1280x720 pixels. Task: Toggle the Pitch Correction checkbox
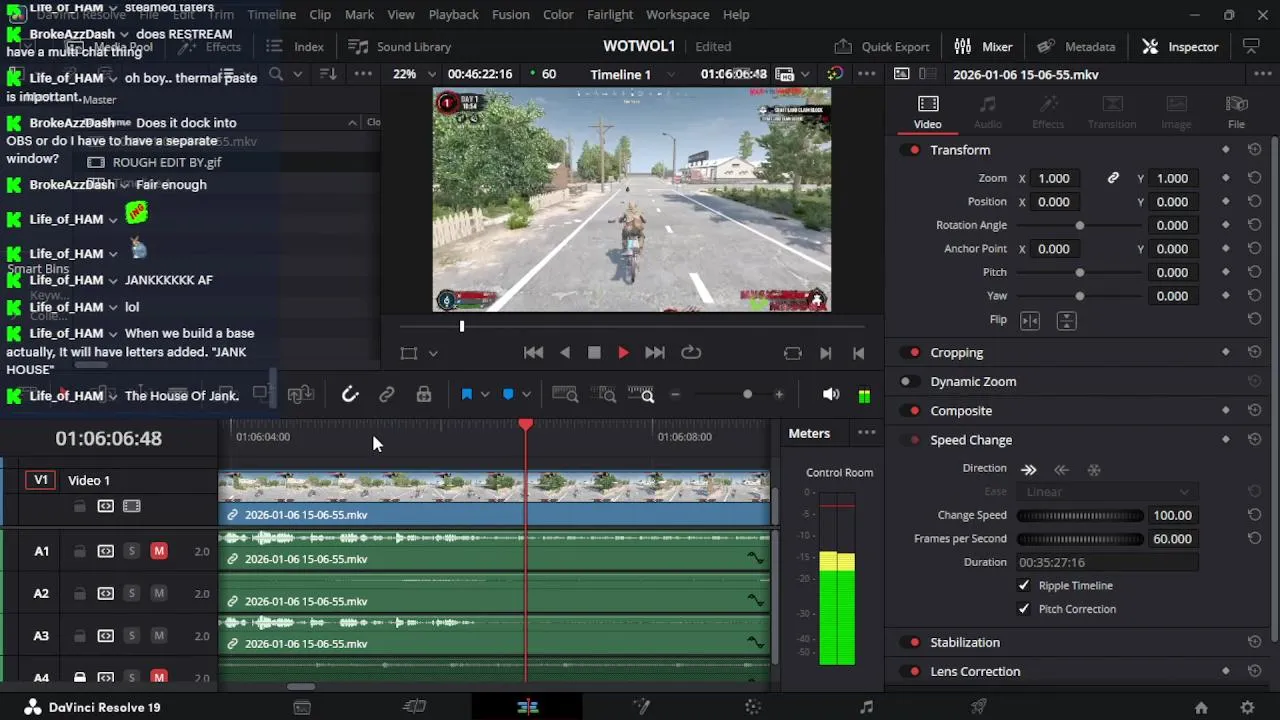(x=1023, y=609)
